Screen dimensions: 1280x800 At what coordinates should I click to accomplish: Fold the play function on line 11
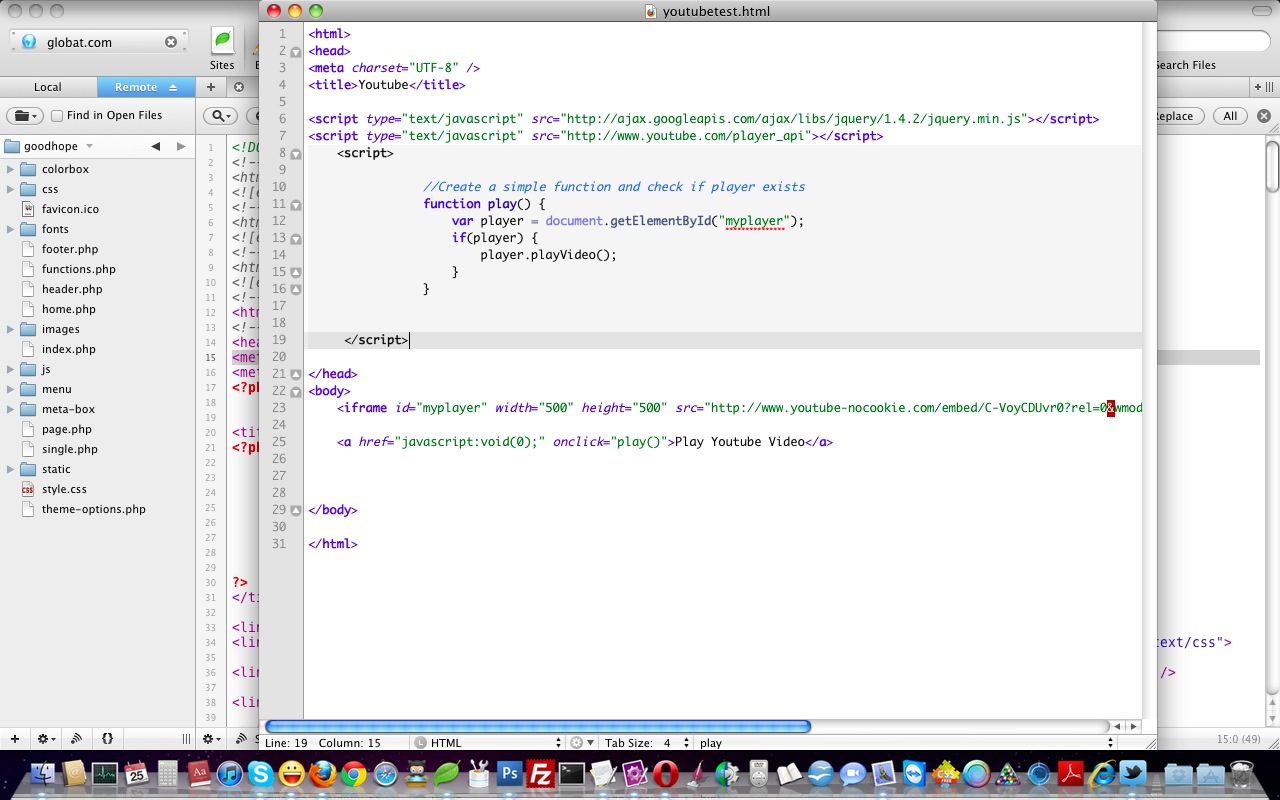(x=296, y=204)
